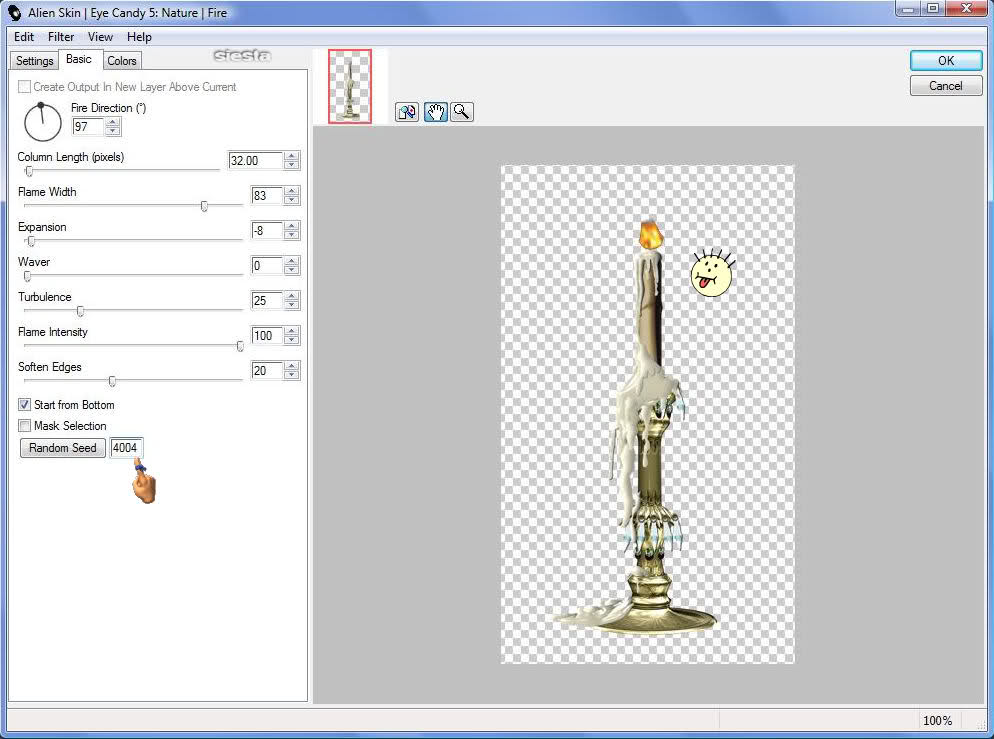Toggle Create Output In New Layer checkbox
The width and height of the screenshot is (994, 739).
[25, 87]
